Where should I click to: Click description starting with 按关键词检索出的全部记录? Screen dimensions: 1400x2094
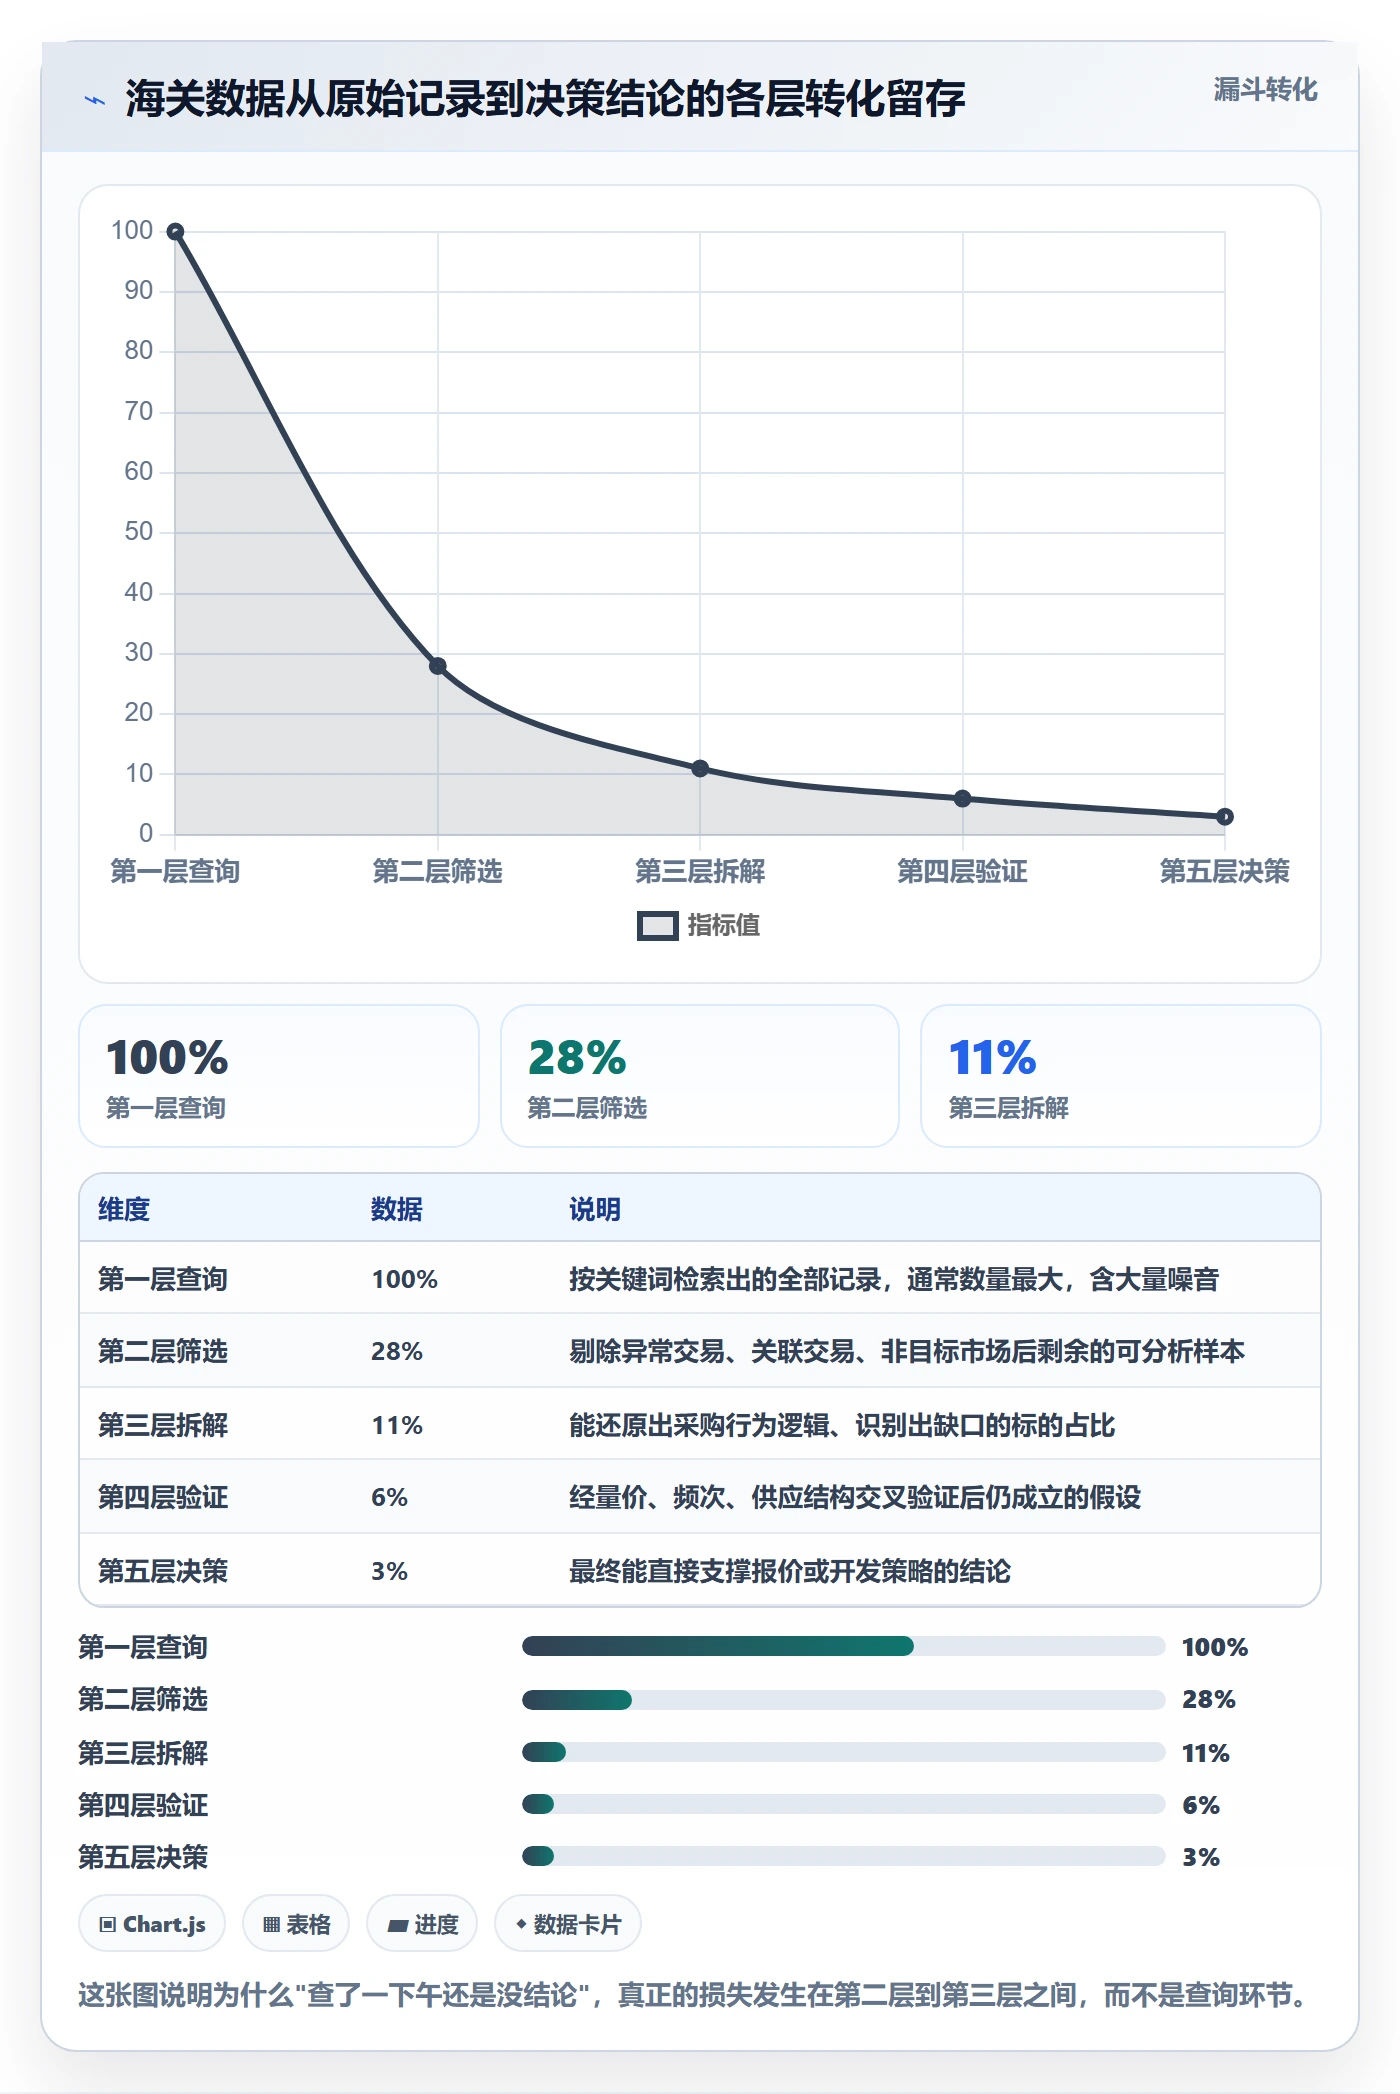point(894,1279)
